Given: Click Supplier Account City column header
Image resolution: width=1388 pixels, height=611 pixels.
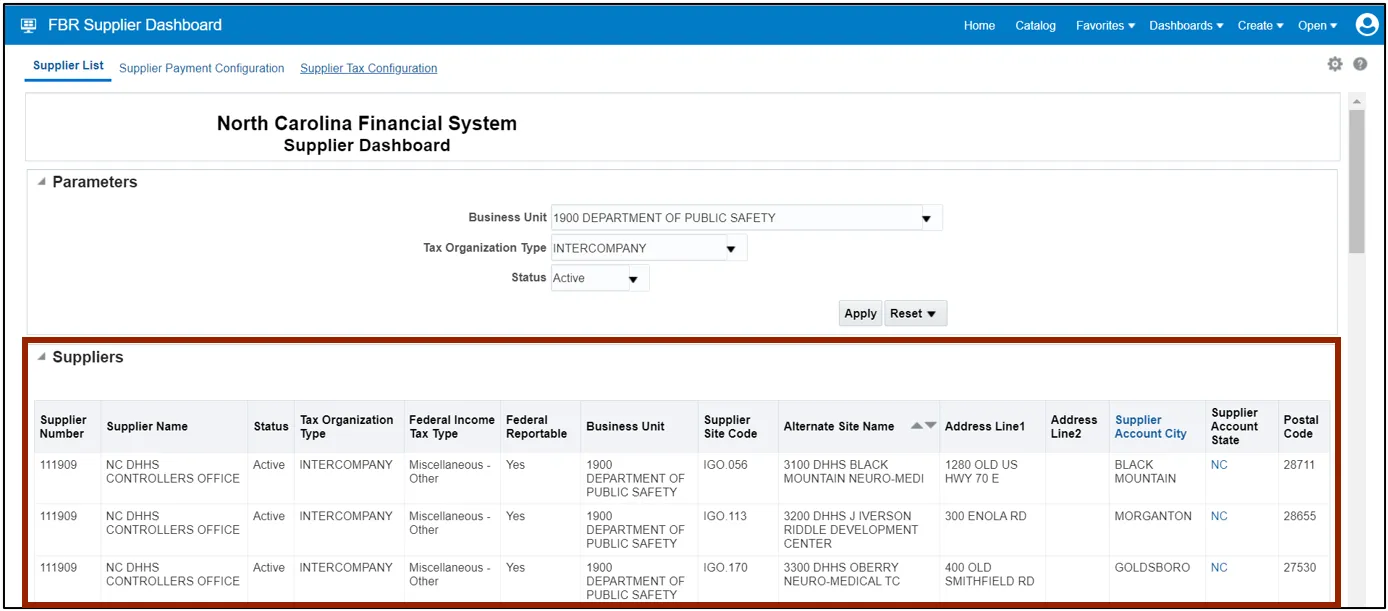Looking at the screenshot, I should [x=1150, y=427].
